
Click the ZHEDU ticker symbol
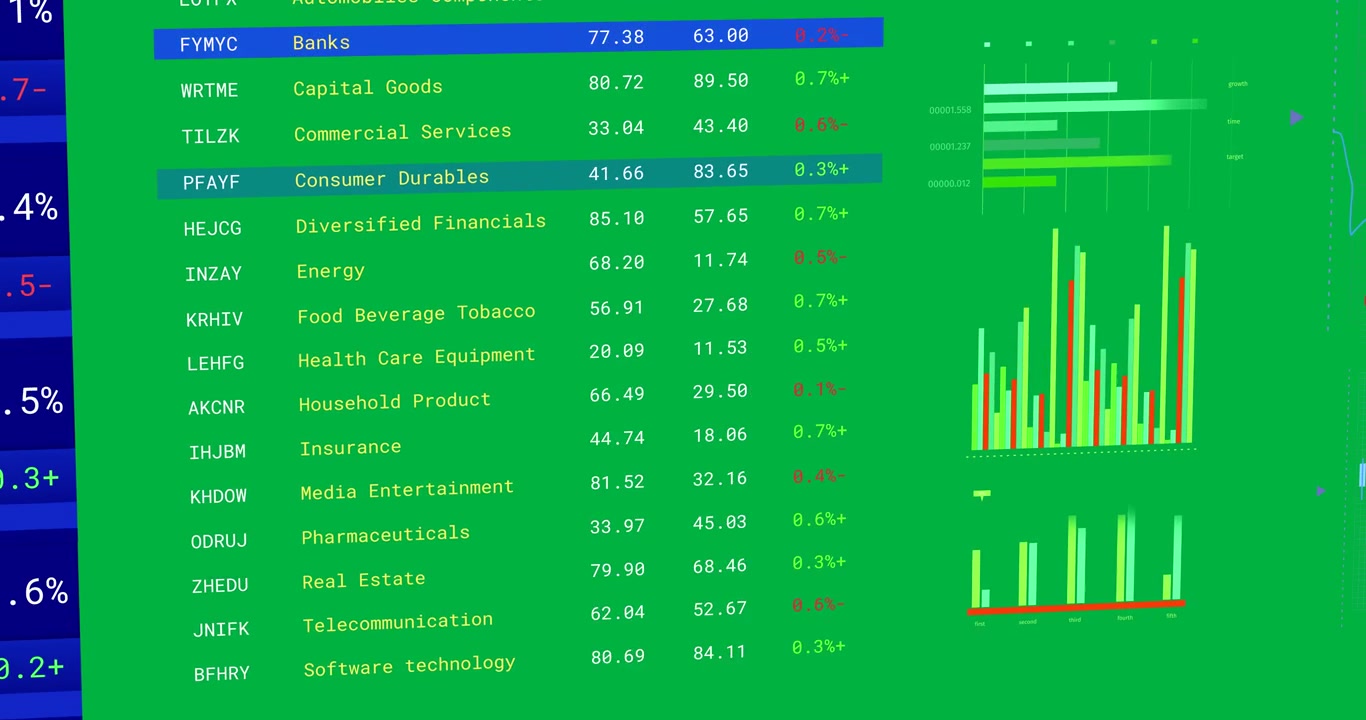[220, 586]
